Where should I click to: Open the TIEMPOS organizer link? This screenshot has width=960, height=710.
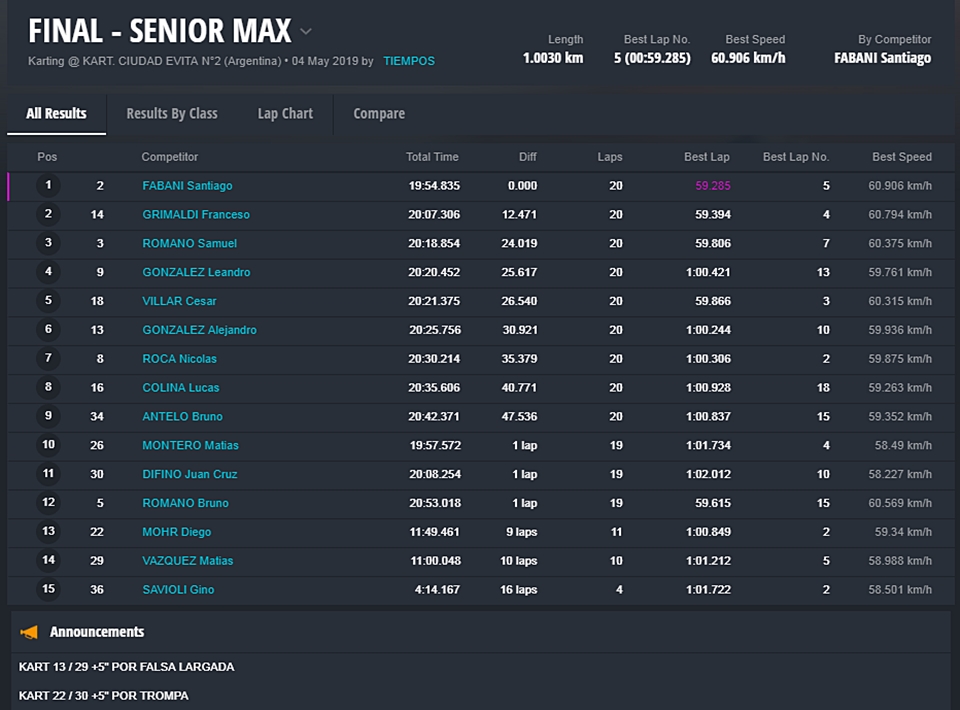(x=409, y=61)
